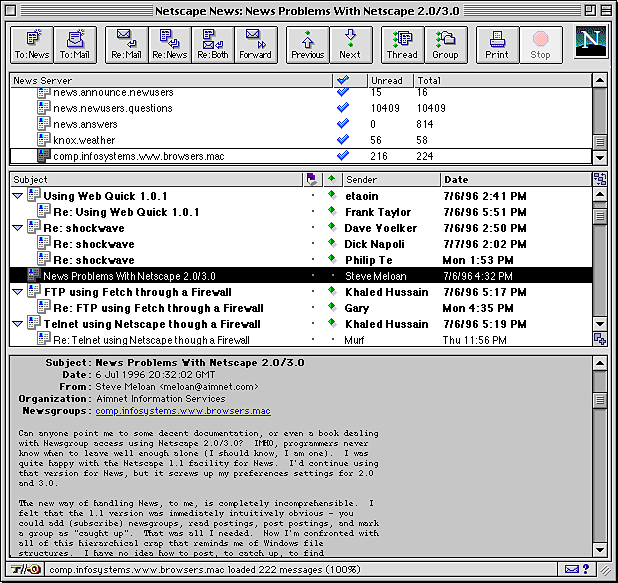Go to Previous message arrow
This screenshot has width=618, height=583.
(308, 44)
